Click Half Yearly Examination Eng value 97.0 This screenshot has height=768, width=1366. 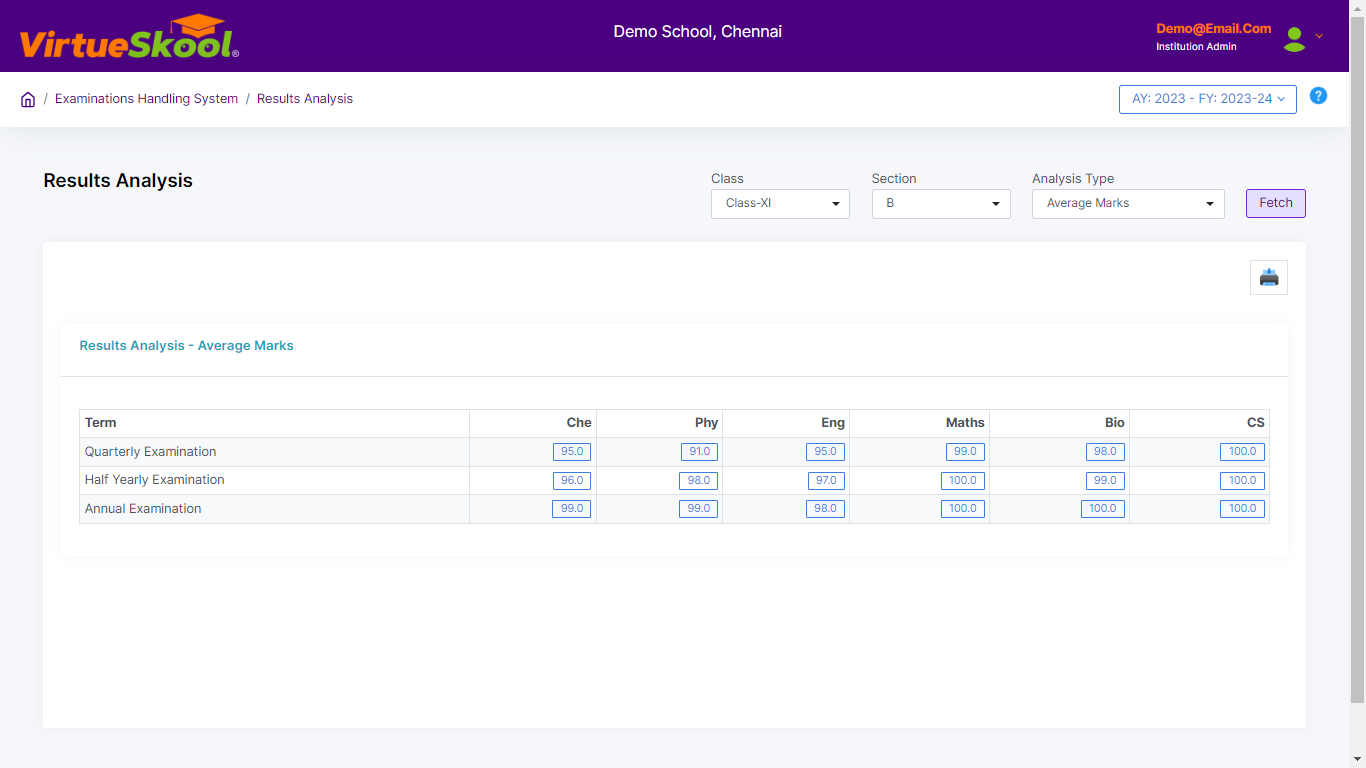pyautogui.click(x=827, y=481)
